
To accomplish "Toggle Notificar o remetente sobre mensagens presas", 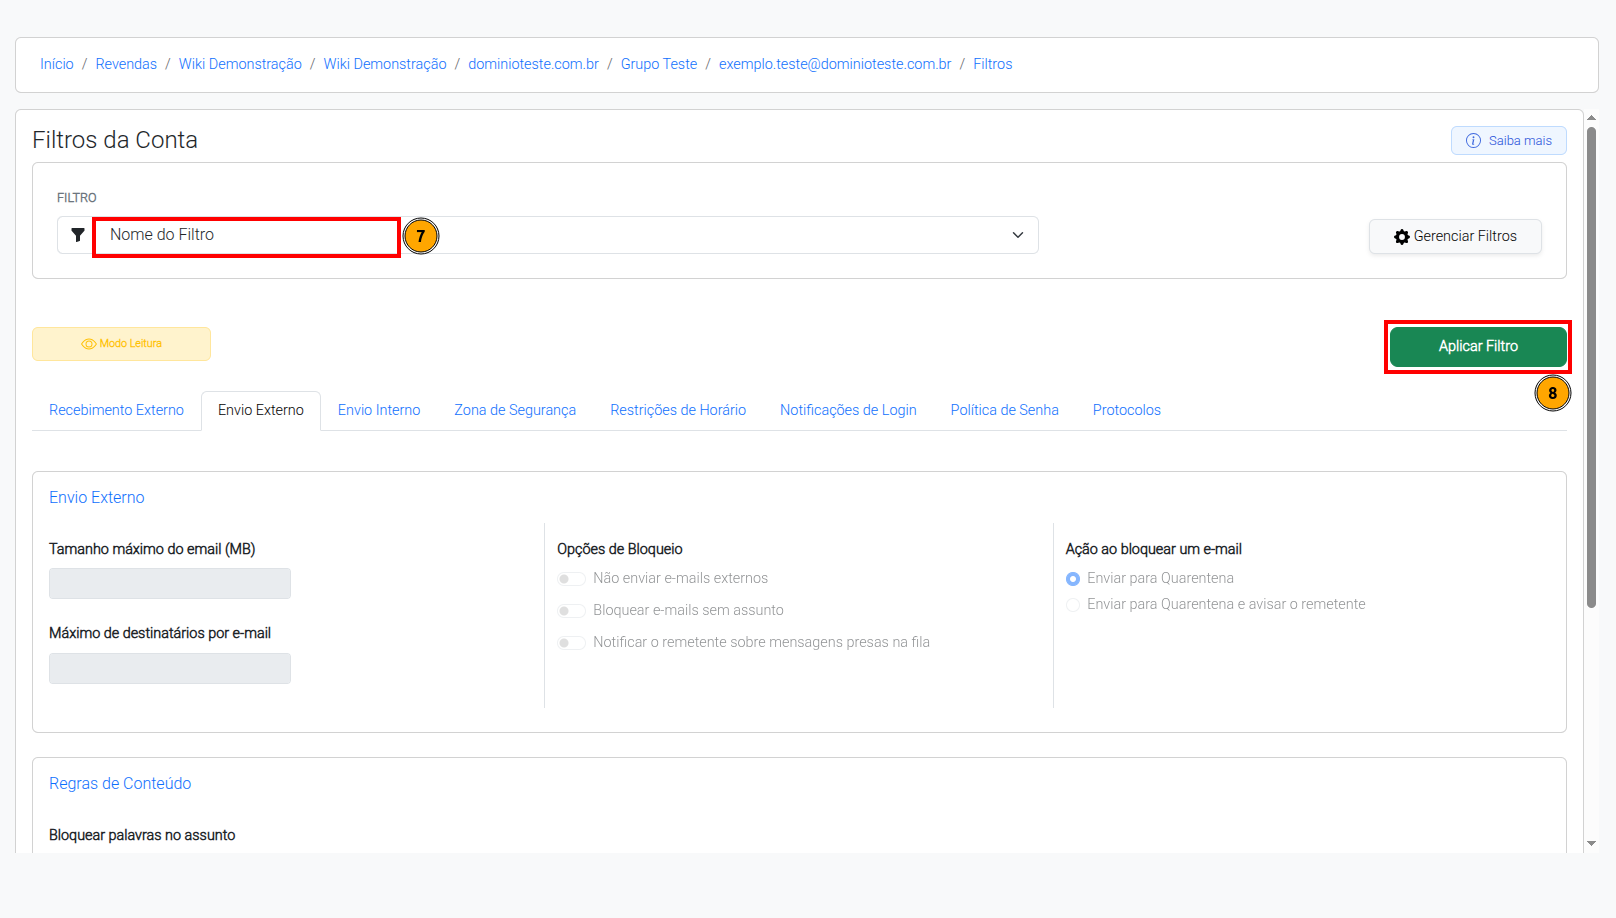I will tap(571, 643).
